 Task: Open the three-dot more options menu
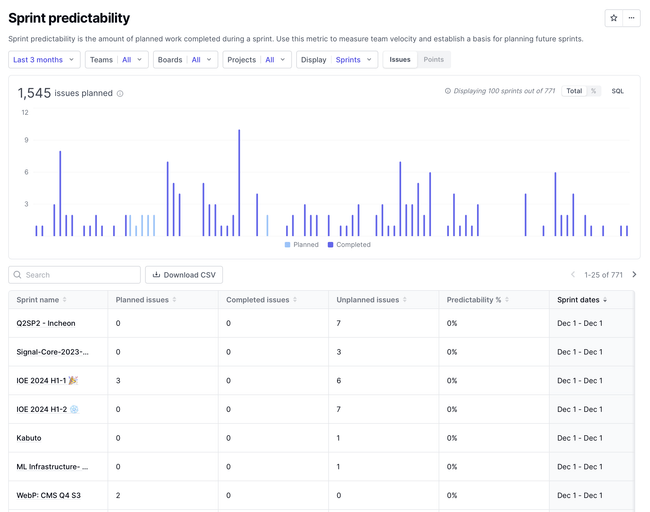click(x=631, y=18)
